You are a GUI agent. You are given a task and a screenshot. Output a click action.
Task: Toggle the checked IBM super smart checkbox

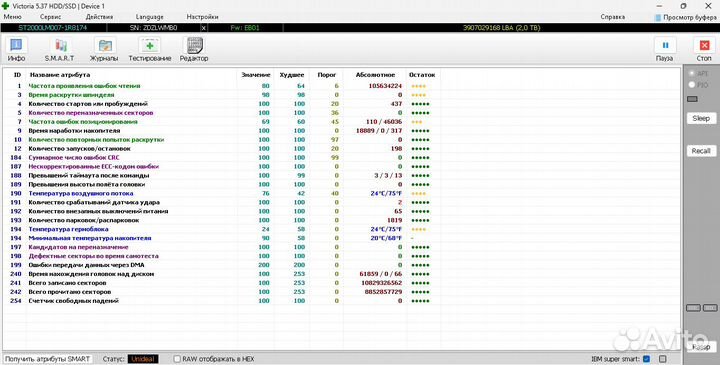(647, 359)
